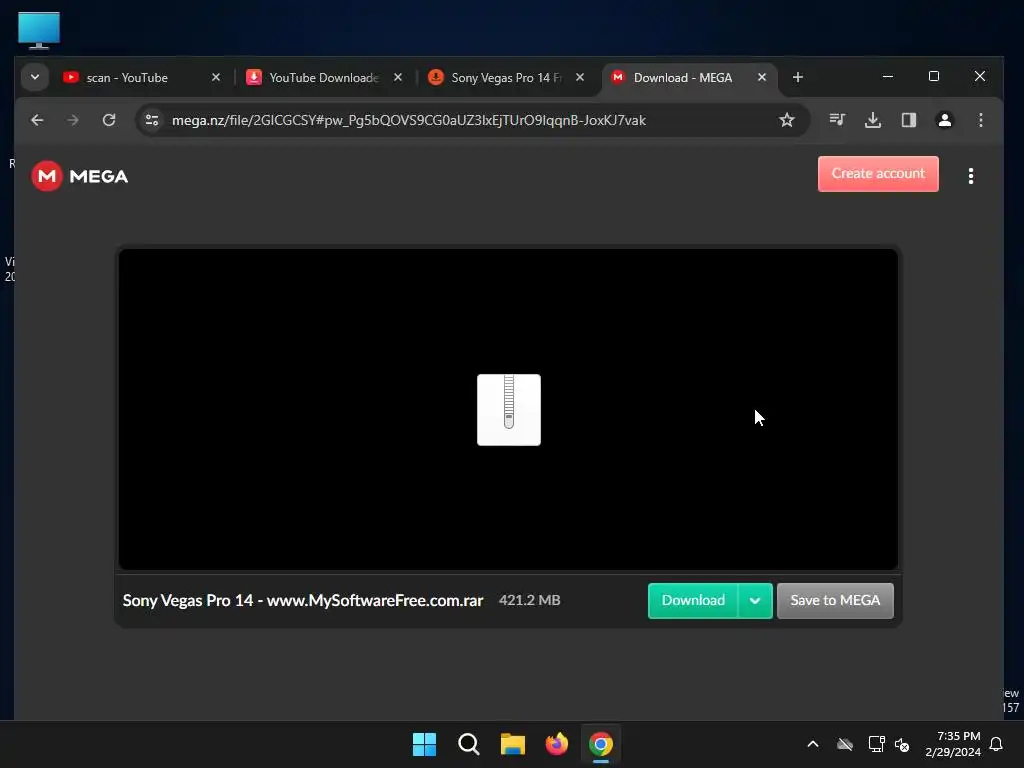
Task: Click the muted volume tray icon
Action: [x=903, y=744]
